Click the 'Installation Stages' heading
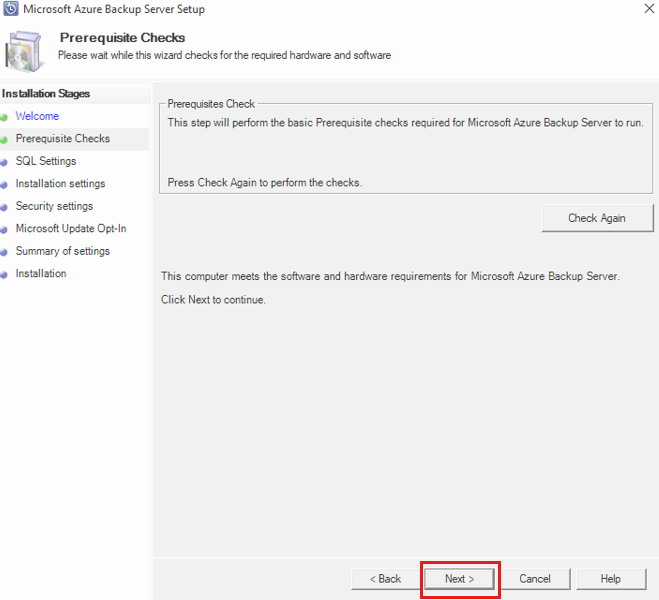The height and width of the screenshot is (600, 659). tap(46, 94)
